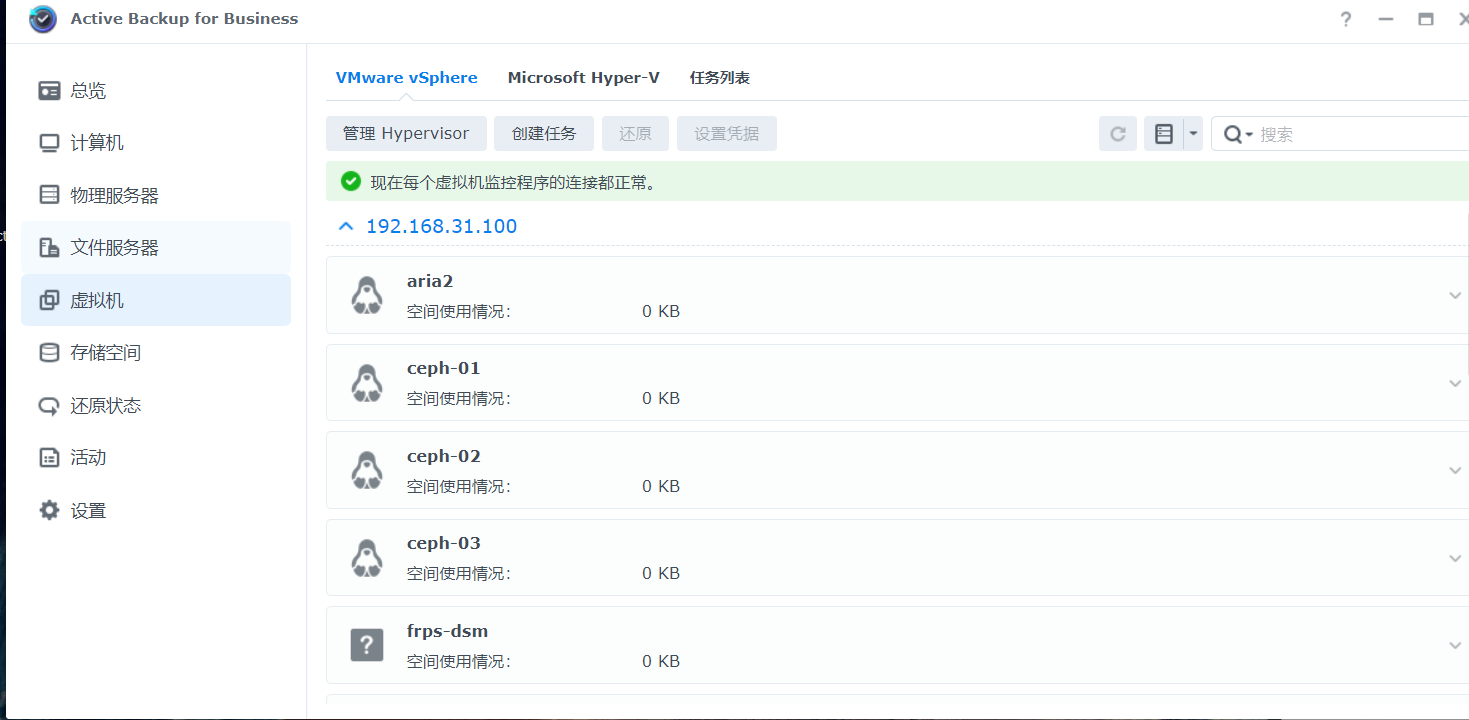Image resolution: width=1469 pixels, height=720 pixels.
Task: Click the list view mode icon
Action: pos(1164,134)
